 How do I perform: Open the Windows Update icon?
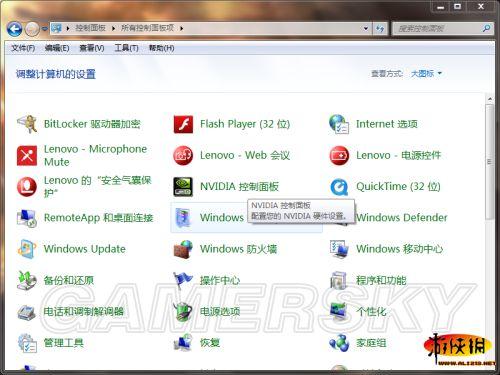[27, 249]
